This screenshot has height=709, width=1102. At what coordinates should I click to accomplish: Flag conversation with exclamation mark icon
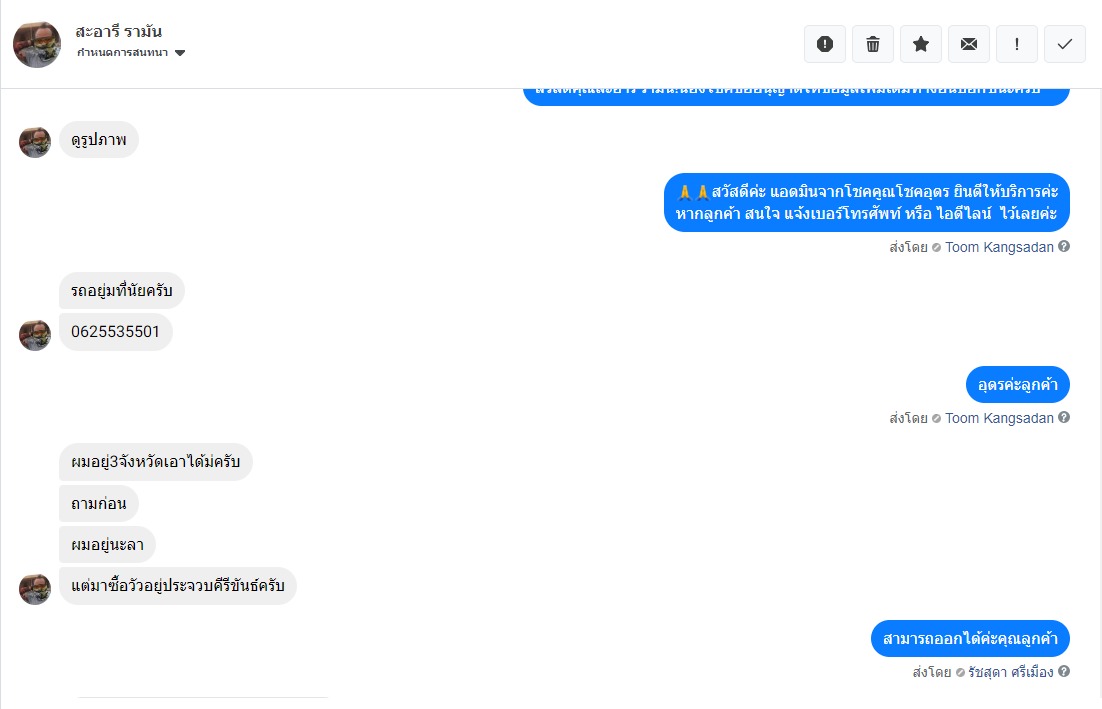1017,44
